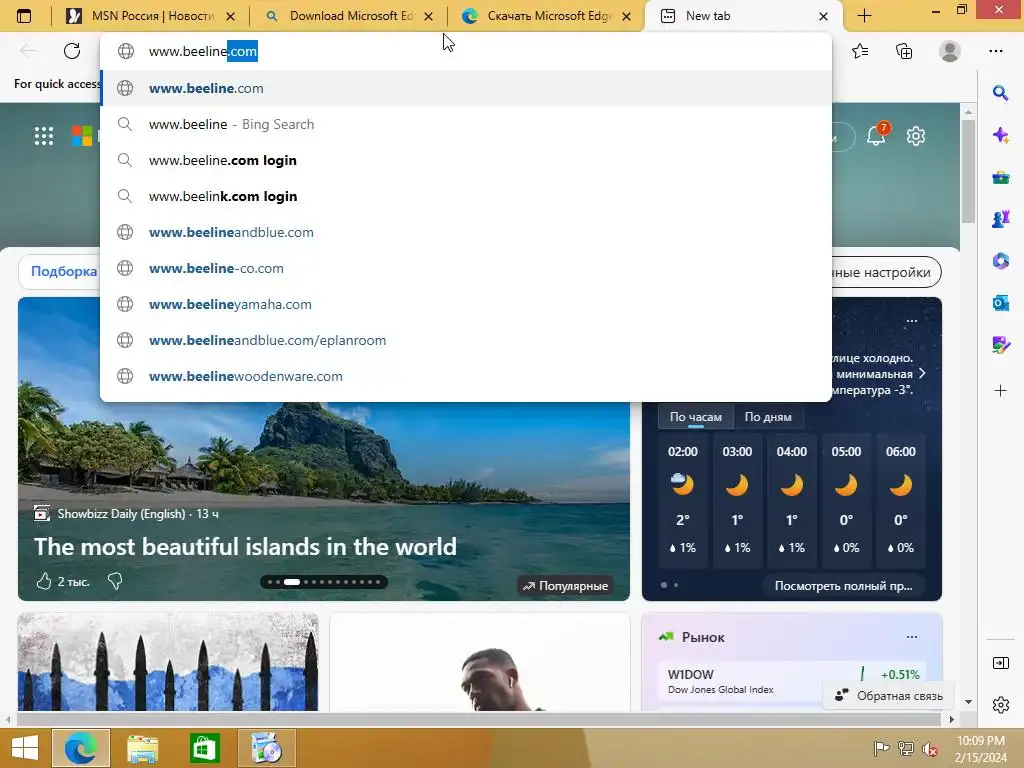Open sidebar Search magnifier icon
The image size is (1024, 768).
(x=1000, y=93)
